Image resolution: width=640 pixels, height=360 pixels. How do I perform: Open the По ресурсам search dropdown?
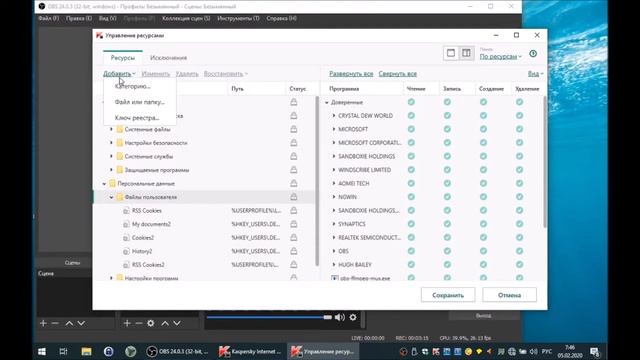[x=500, y=57]
